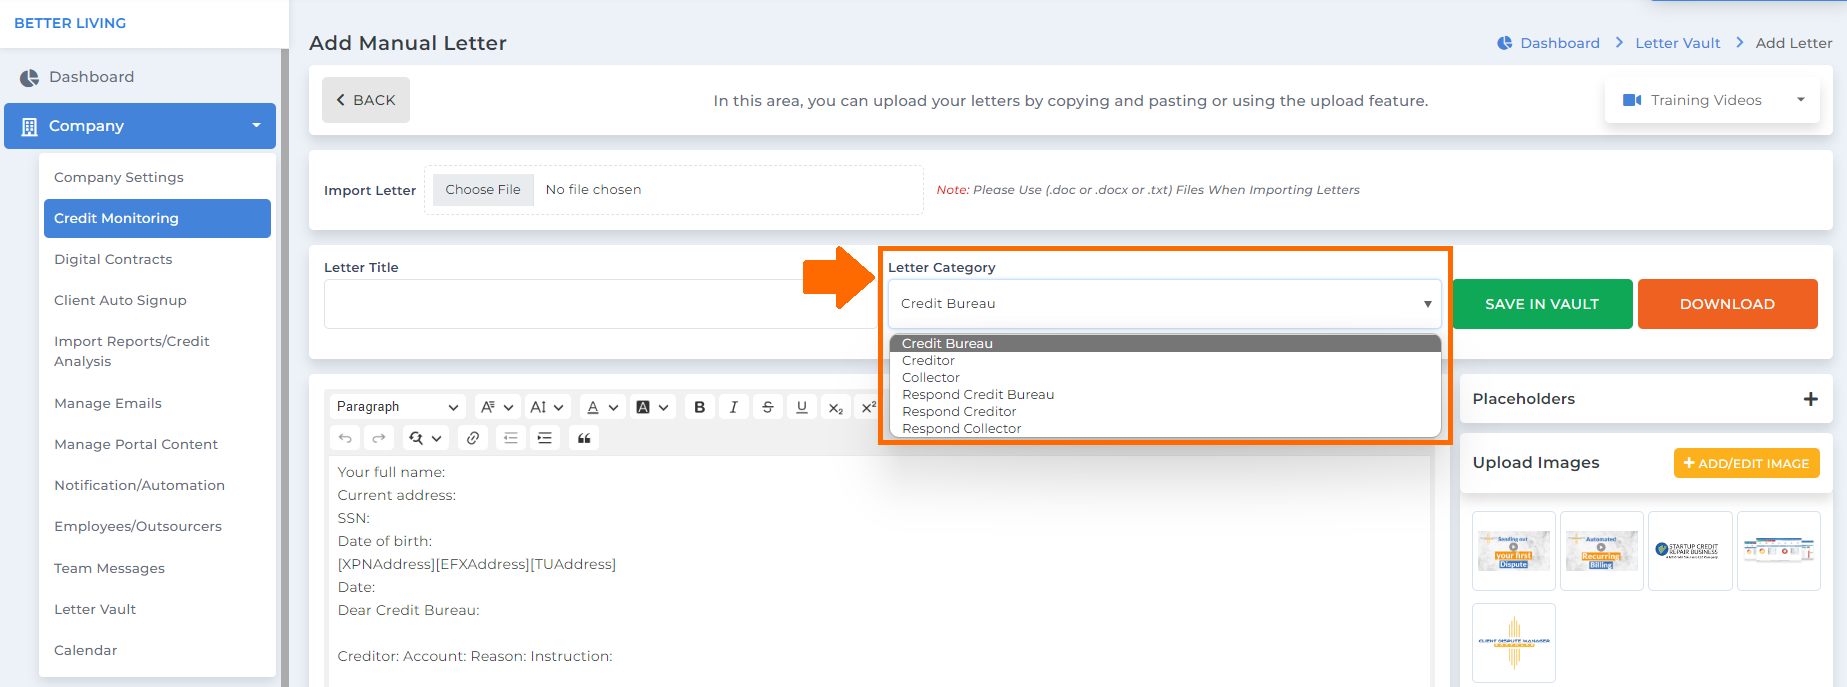Click the increase indent icon

coord(545,438)
